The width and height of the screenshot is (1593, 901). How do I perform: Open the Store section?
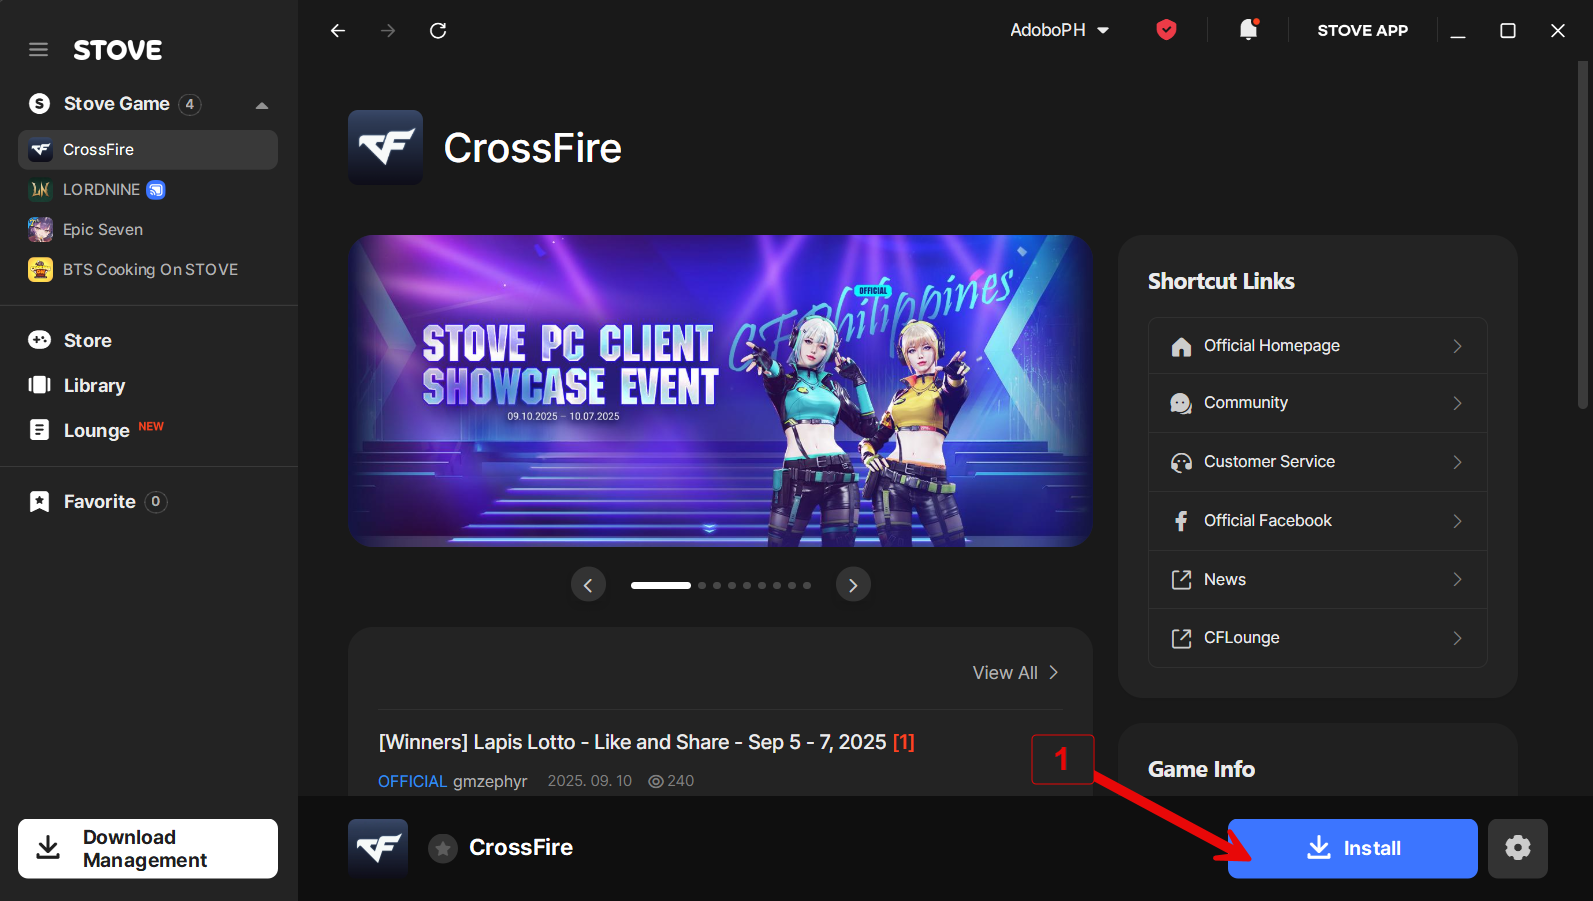click(87, 341)
